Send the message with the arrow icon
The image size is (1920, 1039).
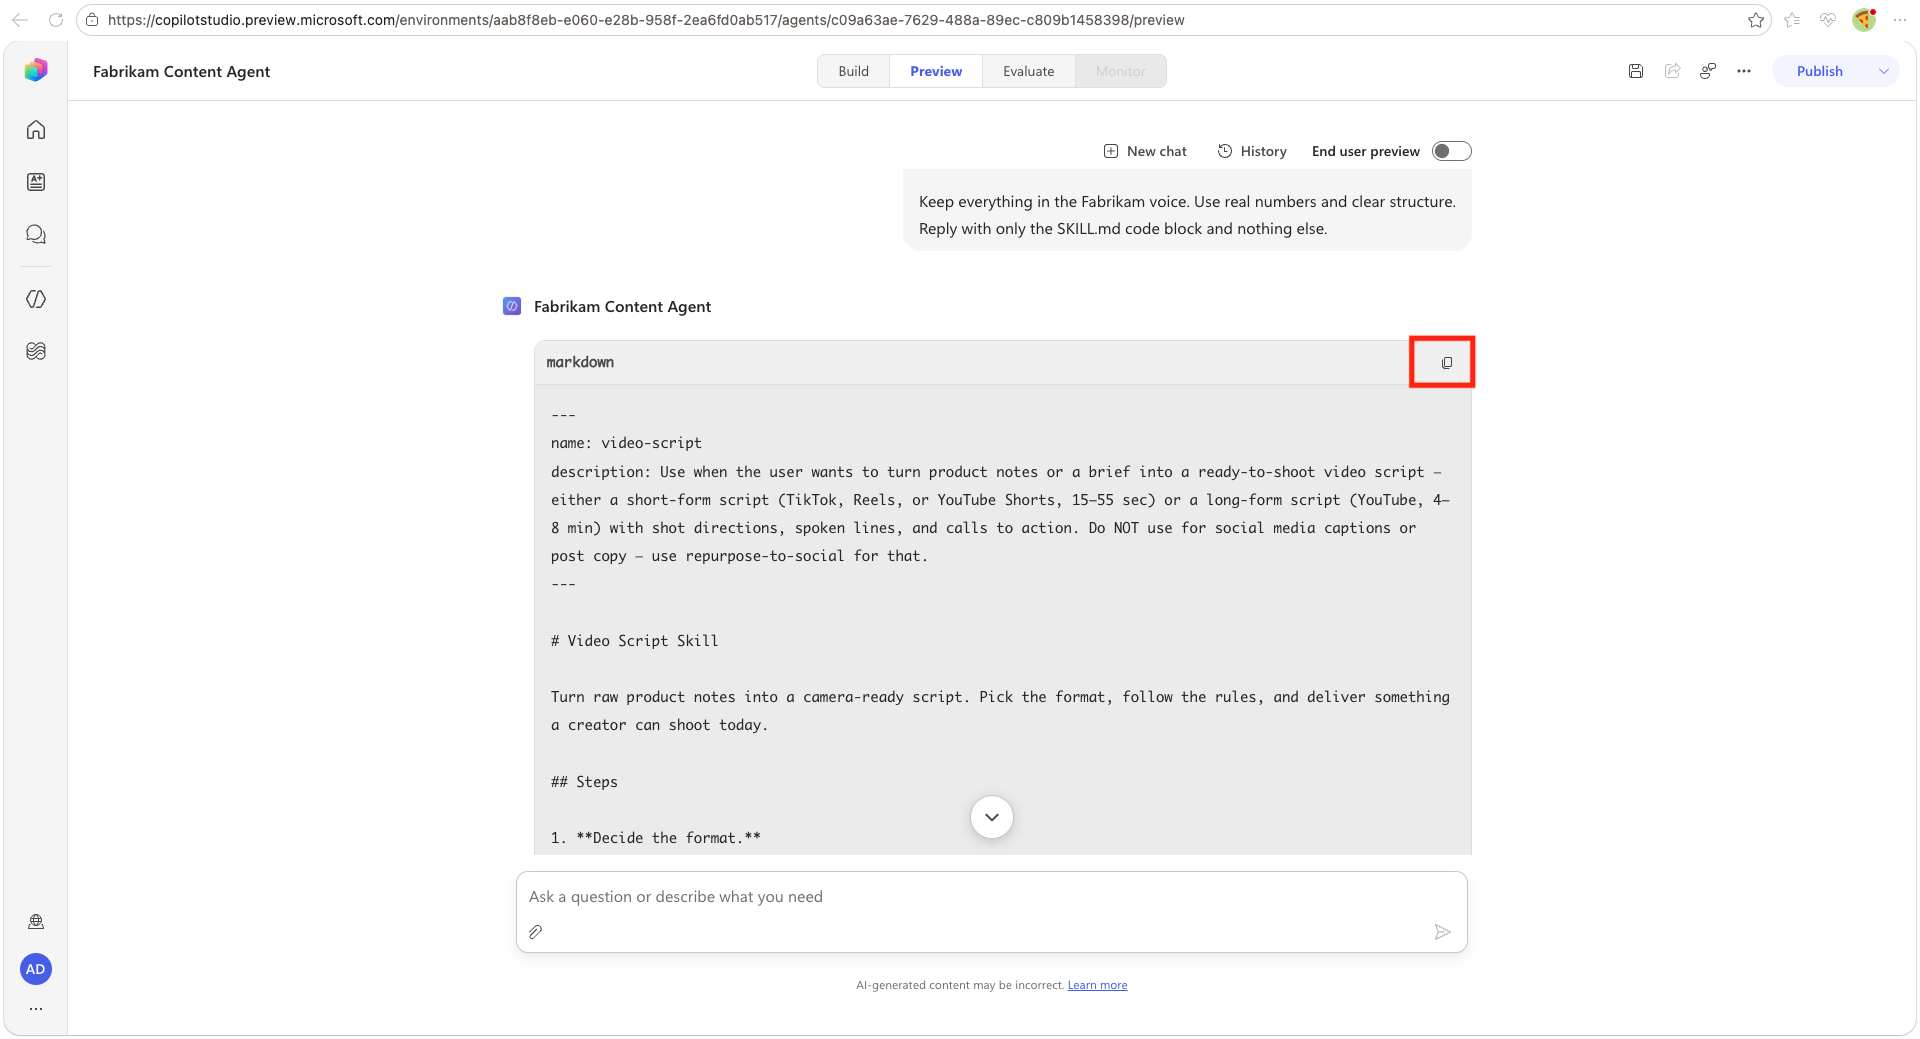[x=1442, y=932]
